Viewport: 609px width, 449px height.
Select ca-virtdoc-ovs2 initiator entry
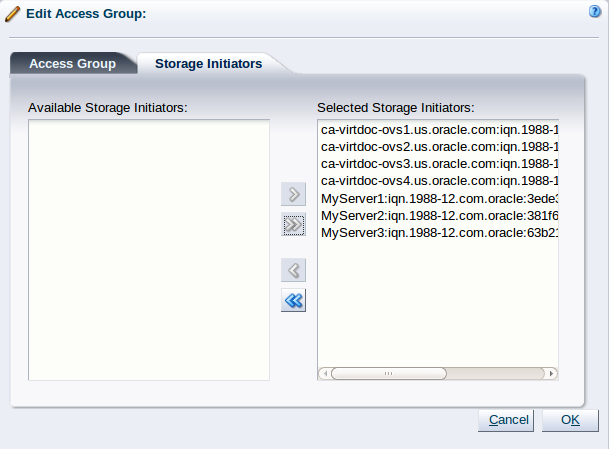coord(438,147)
